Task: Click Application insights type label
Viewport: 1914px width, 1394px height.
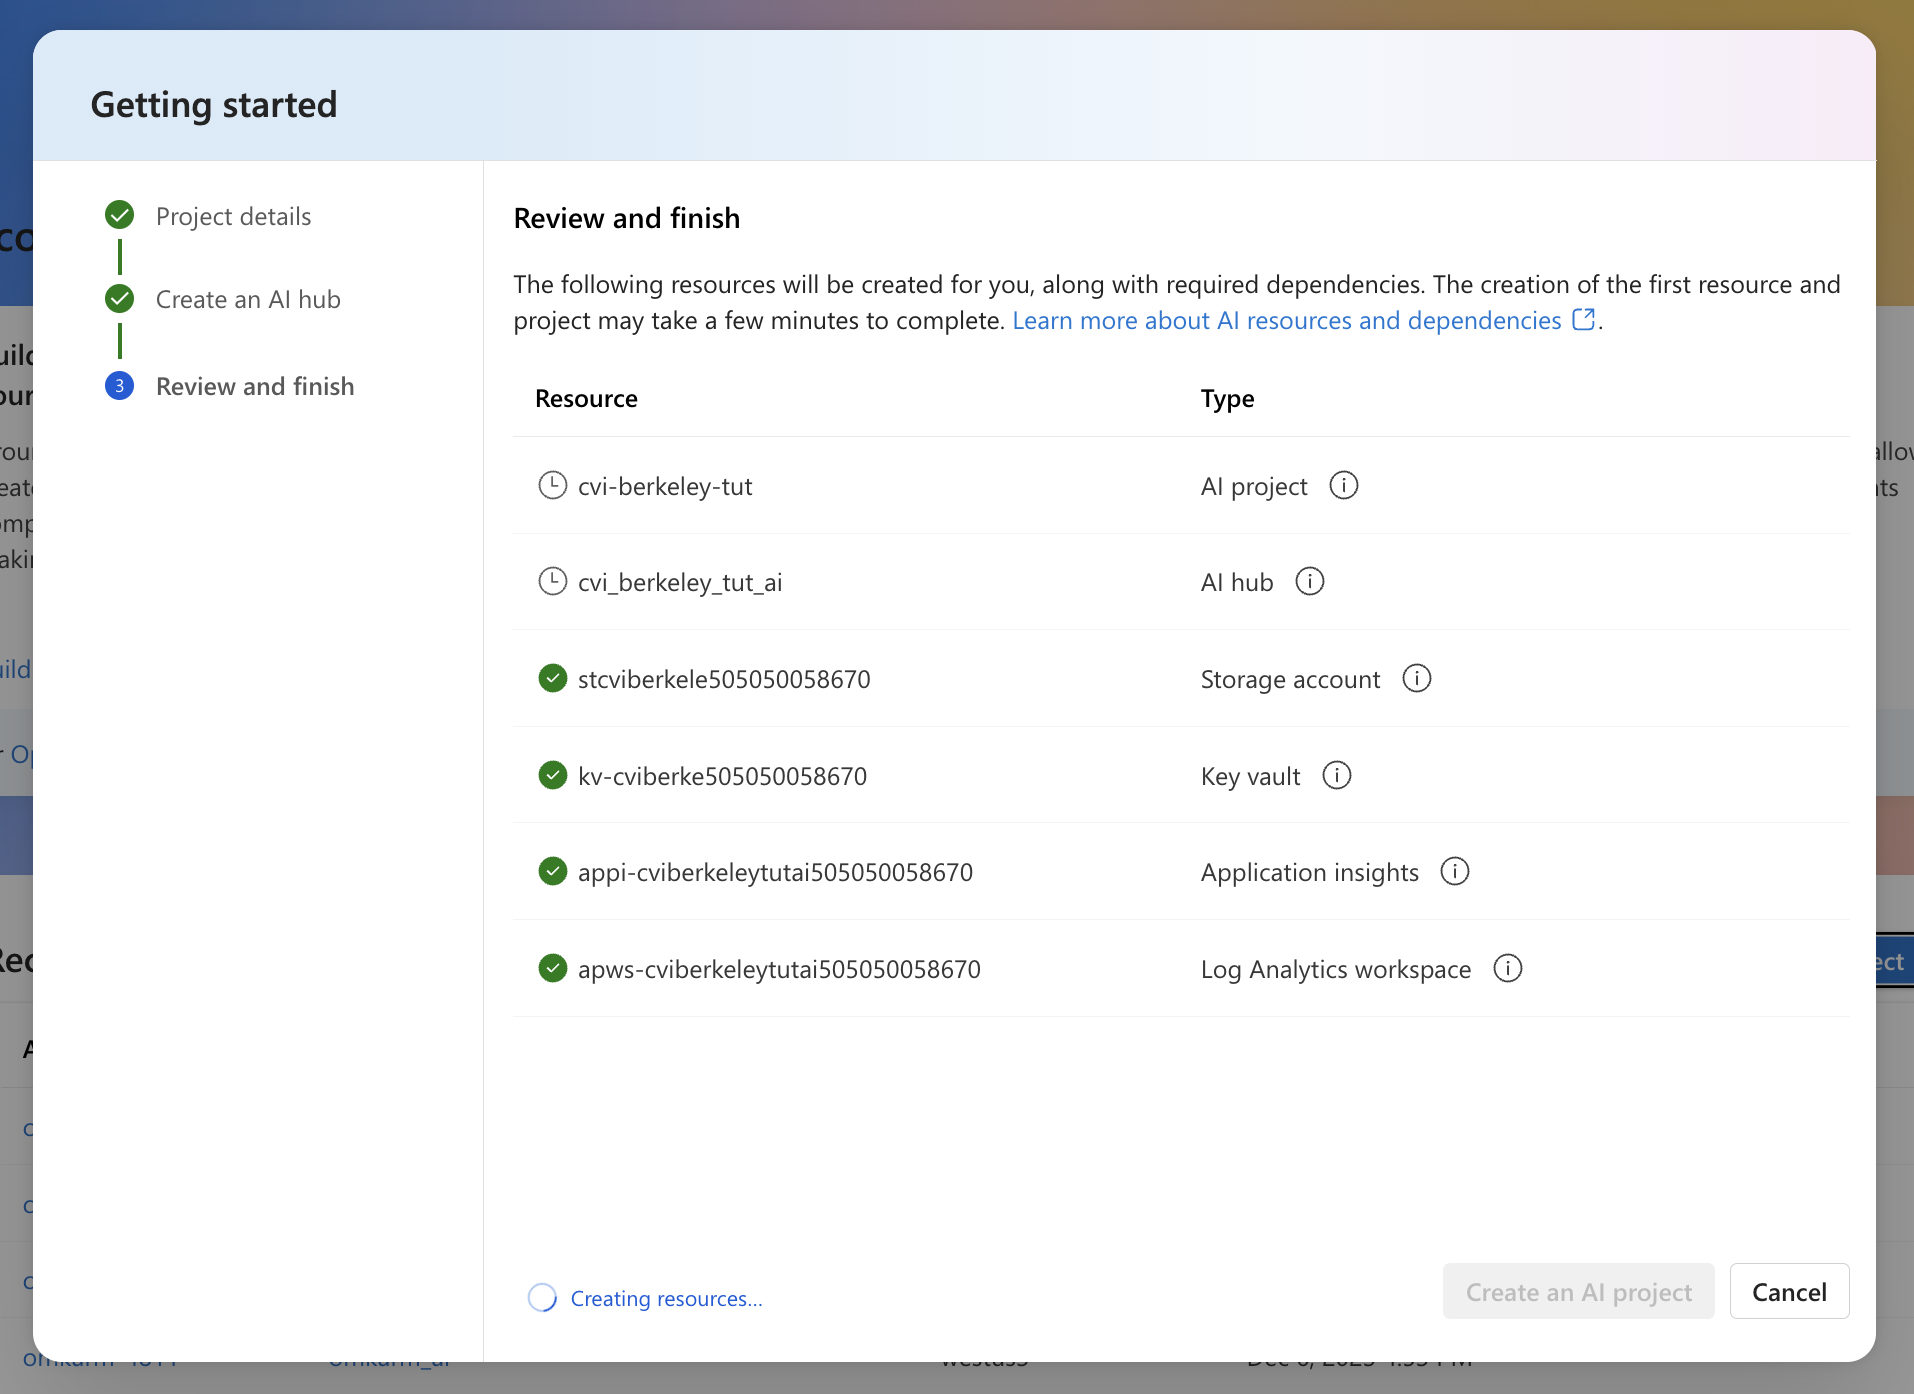Action: coord(1309,872)
